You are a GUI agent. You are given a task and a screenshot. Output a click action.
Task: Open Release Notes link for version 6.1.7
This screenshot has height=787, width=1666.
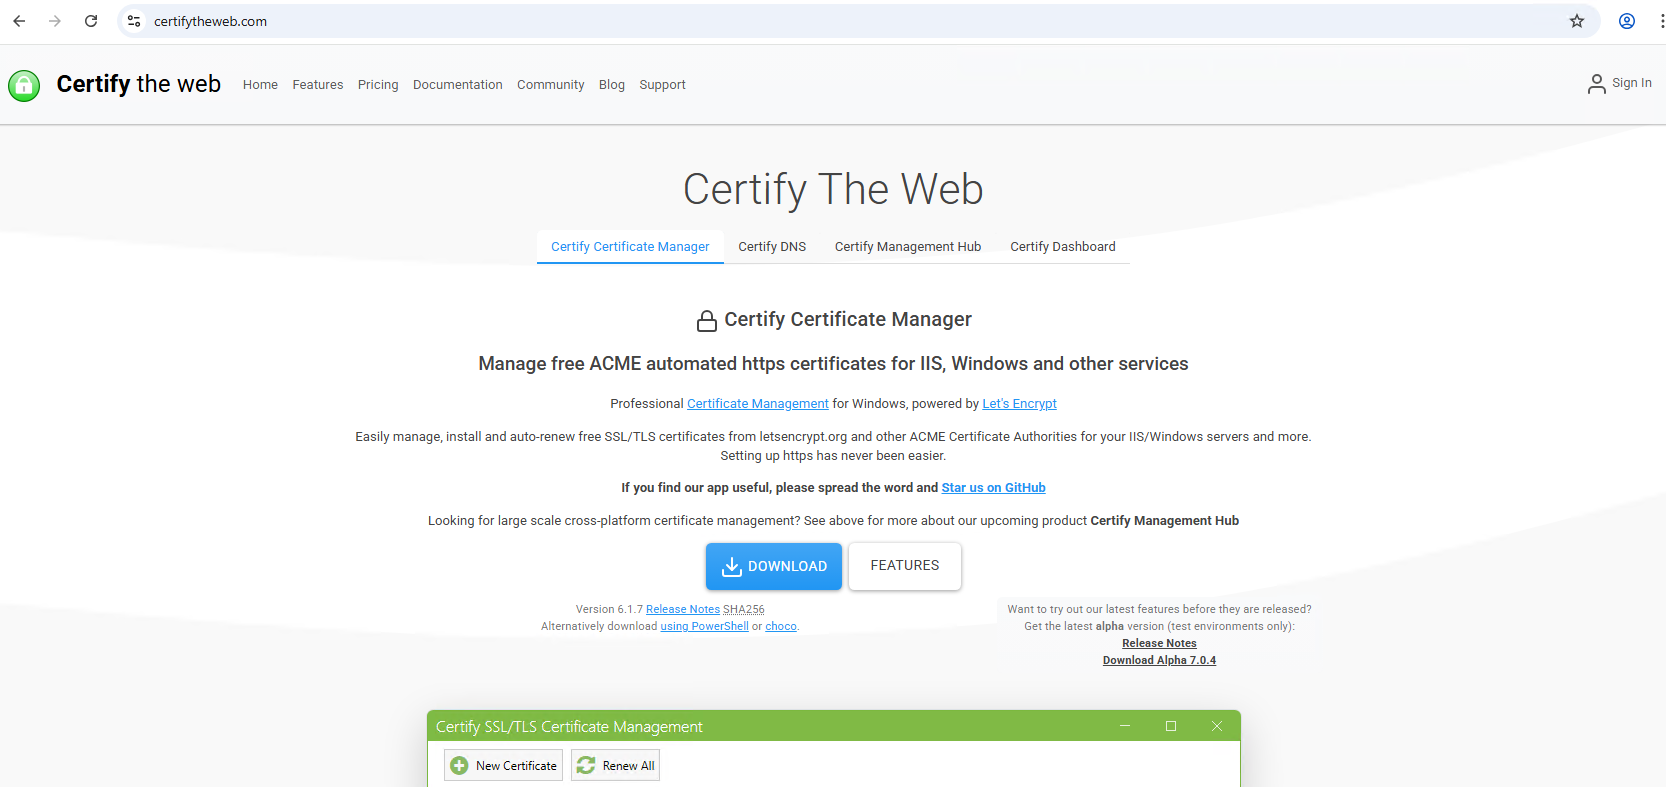[683, 609]
